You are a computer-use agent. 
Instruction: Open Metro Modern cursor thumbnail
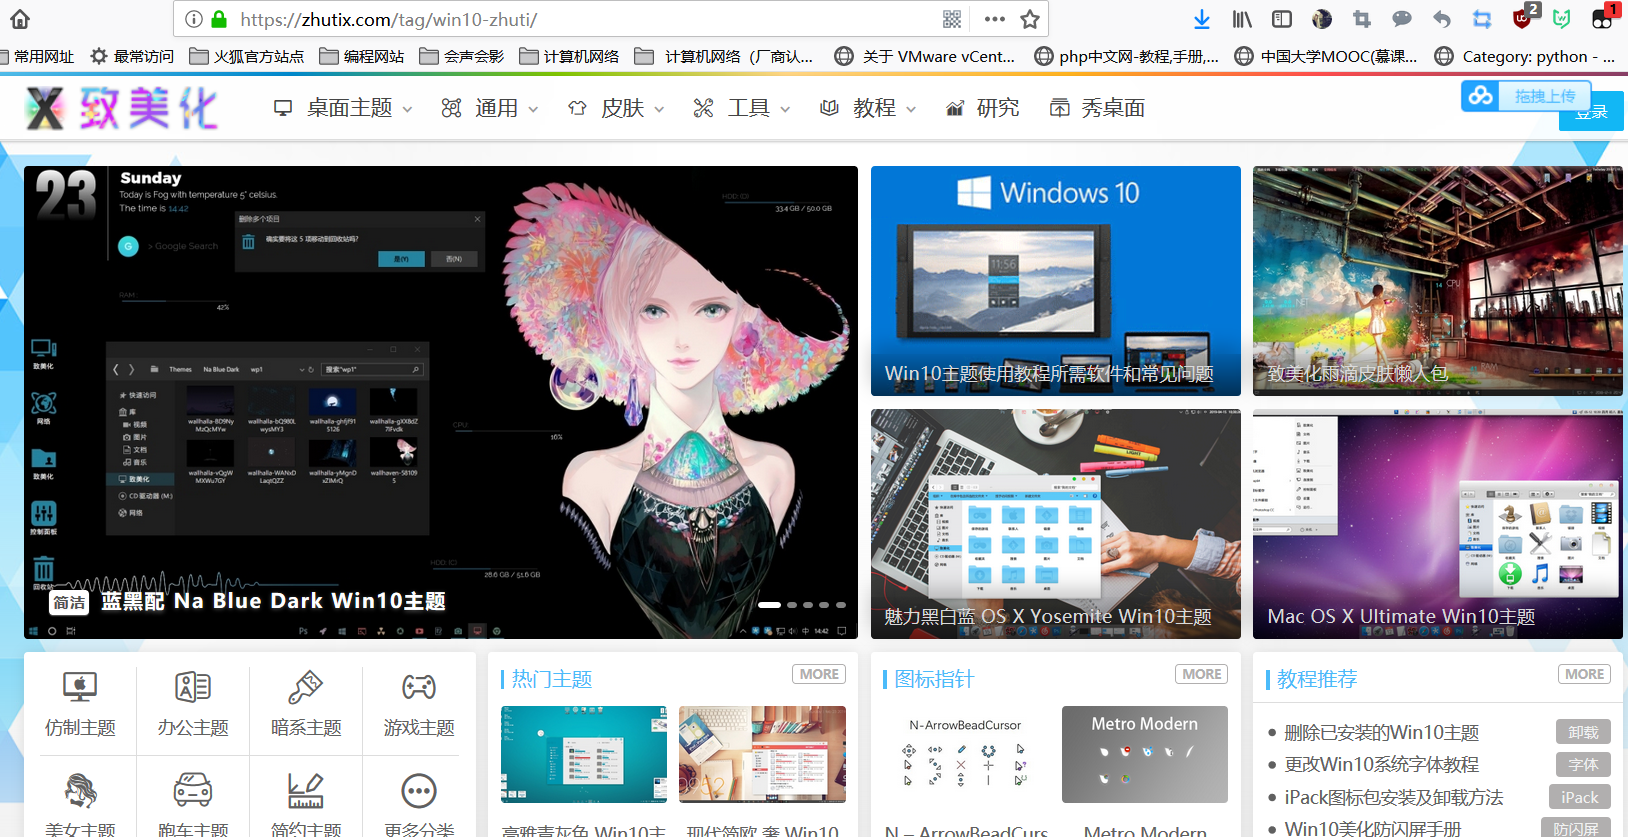[x=1145, y=755]
